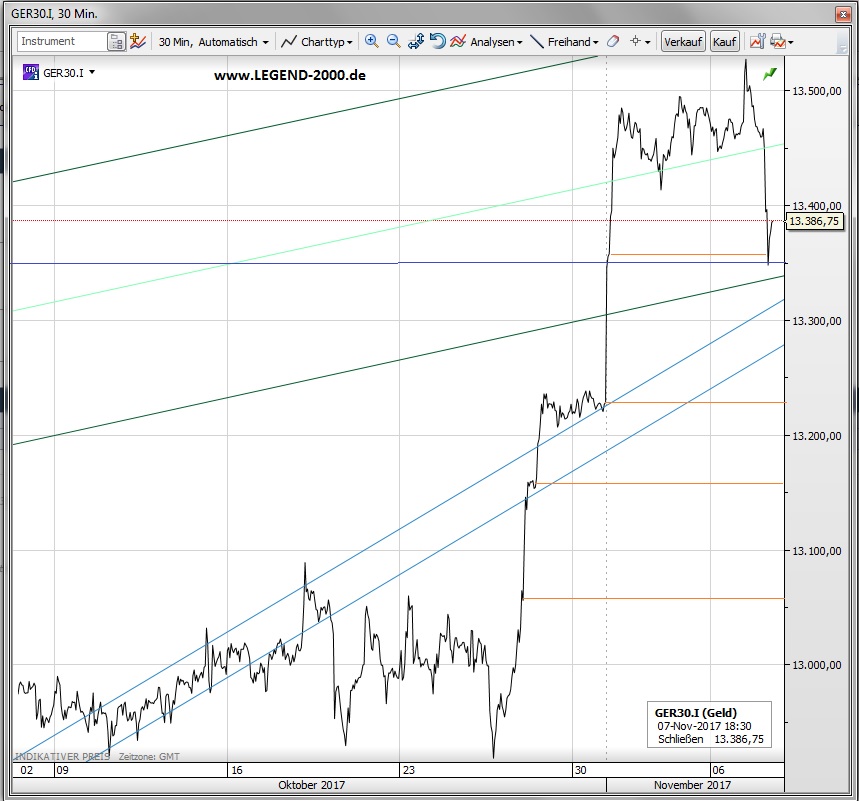Click the green arrow icon in chart corner
The image size is (859, 801).
770,74
